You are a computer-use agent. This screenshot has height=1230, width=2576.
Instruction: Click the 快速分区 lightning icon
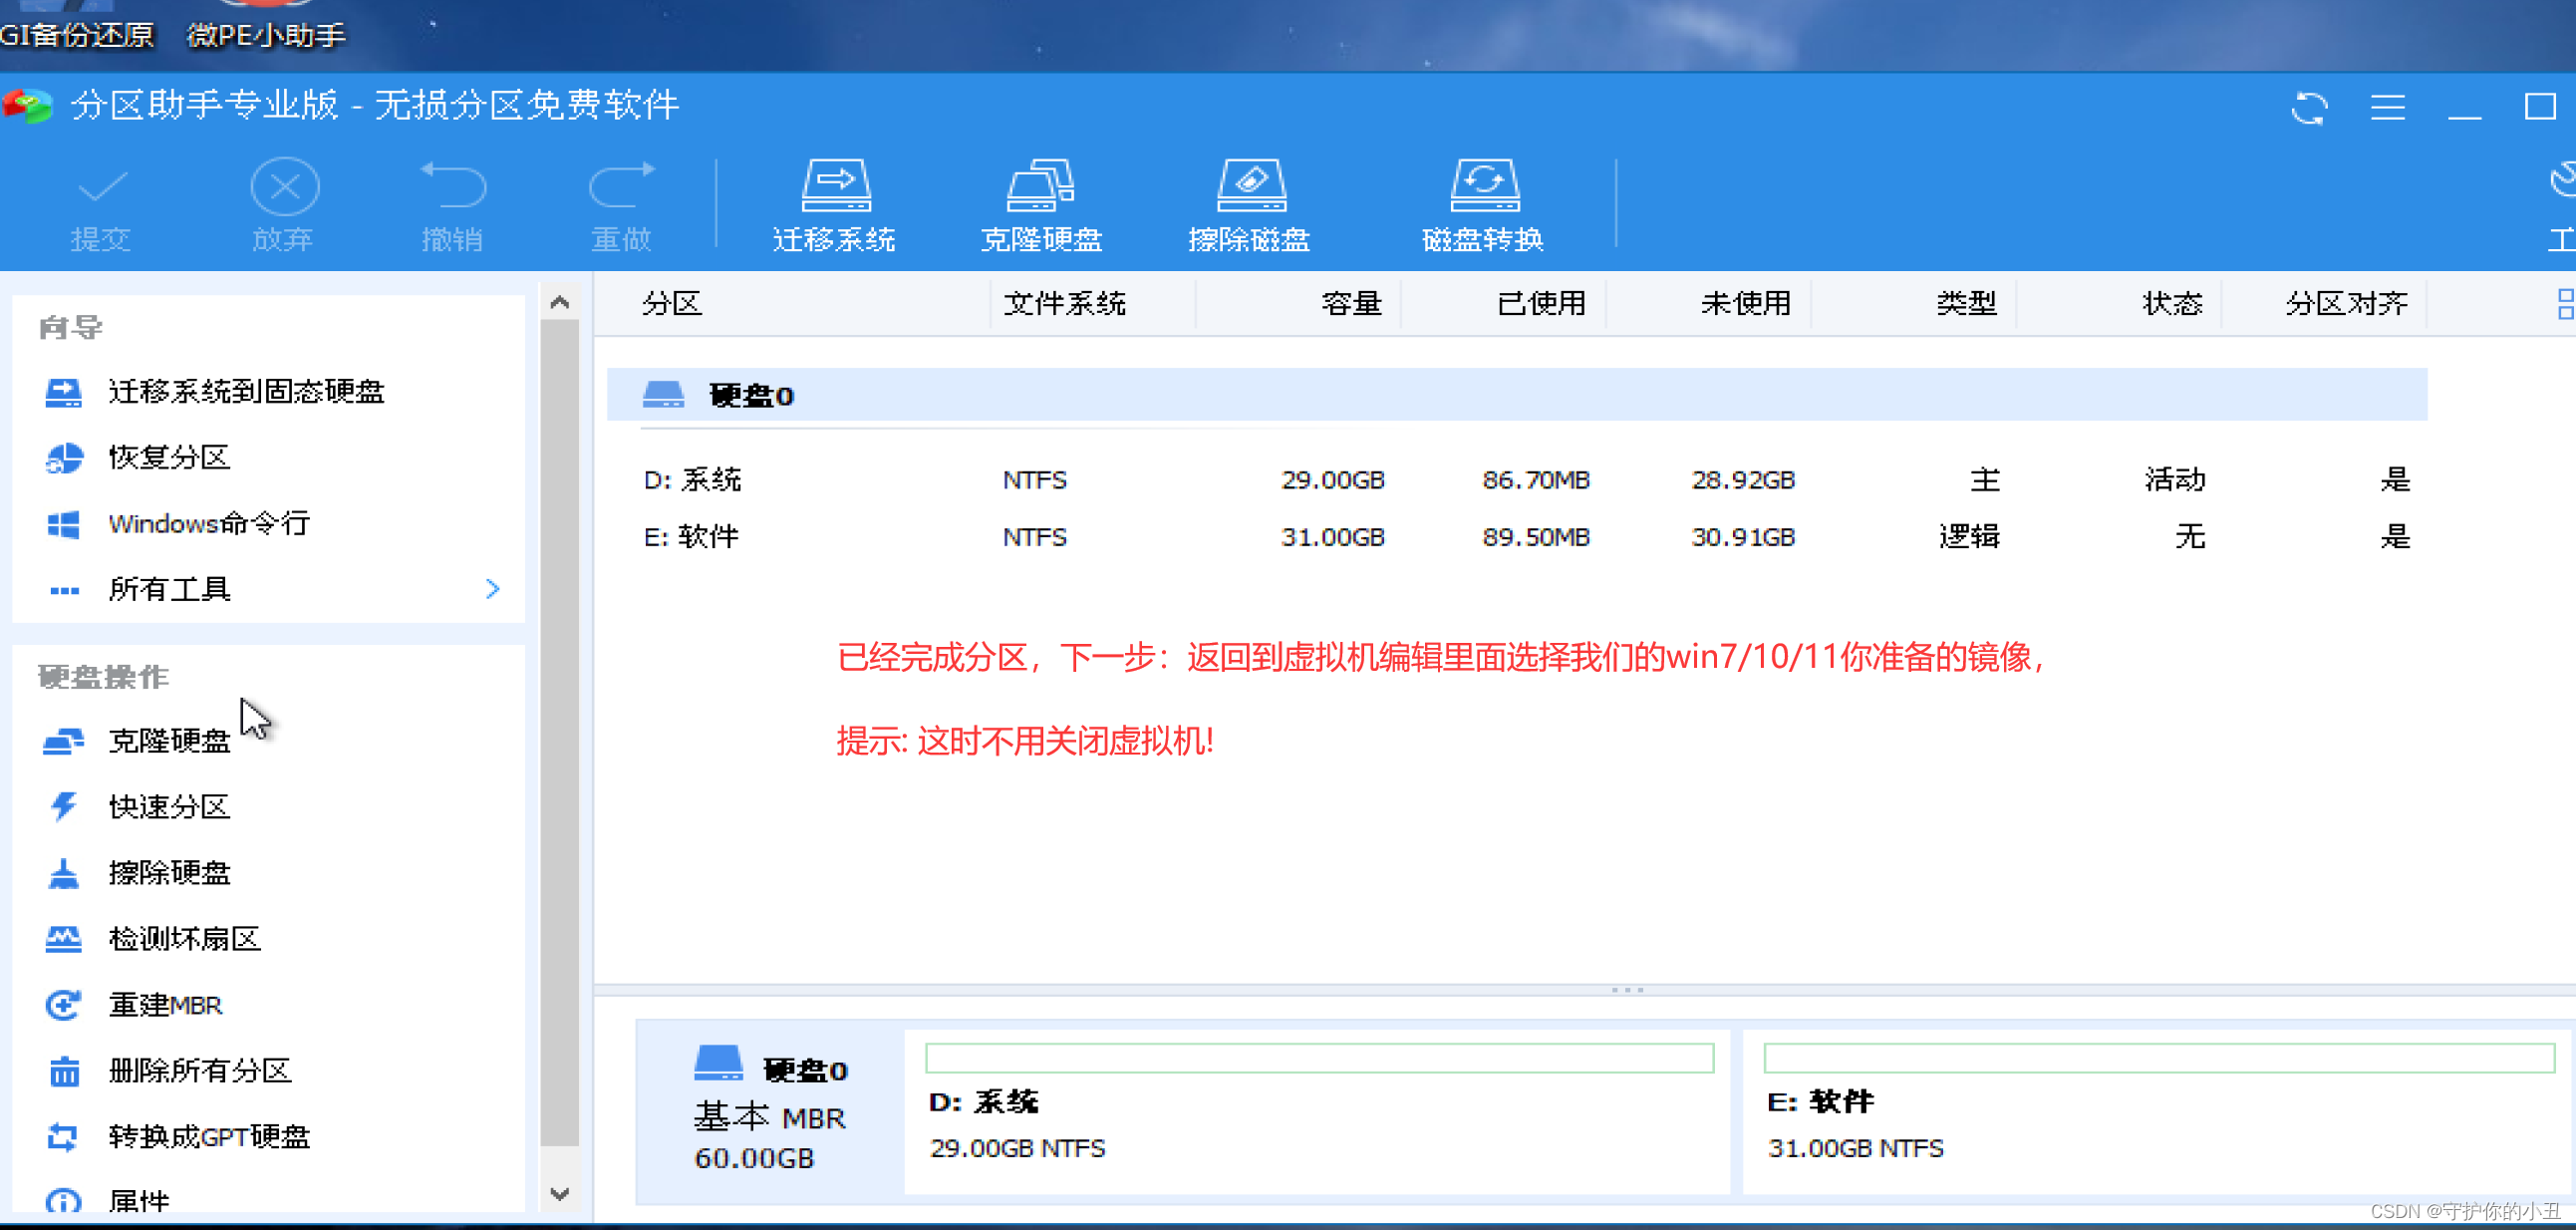click(64, 806)
